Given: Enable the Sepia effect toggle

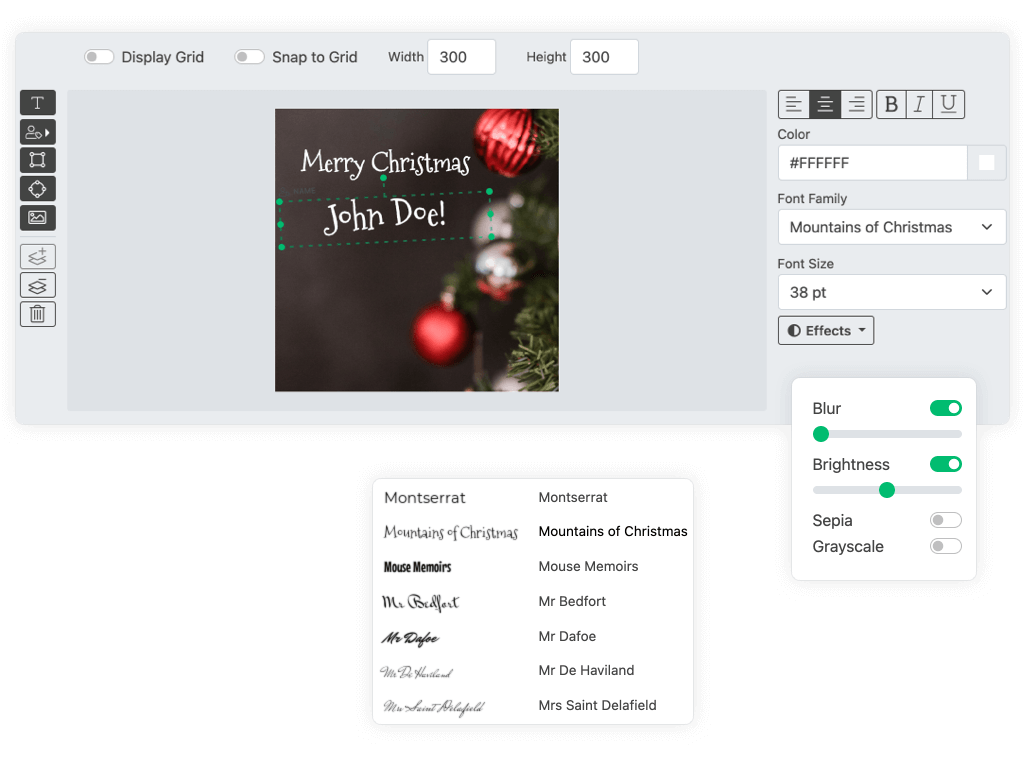Looking at the screenshot, I should (945, 520).
